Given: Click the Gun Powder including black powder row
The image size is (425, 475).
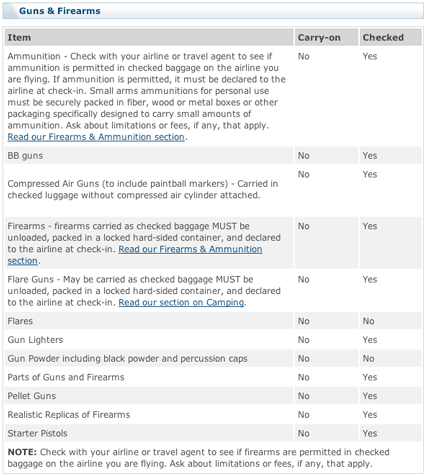Looking at the screenshot, I should click(213, 358).
